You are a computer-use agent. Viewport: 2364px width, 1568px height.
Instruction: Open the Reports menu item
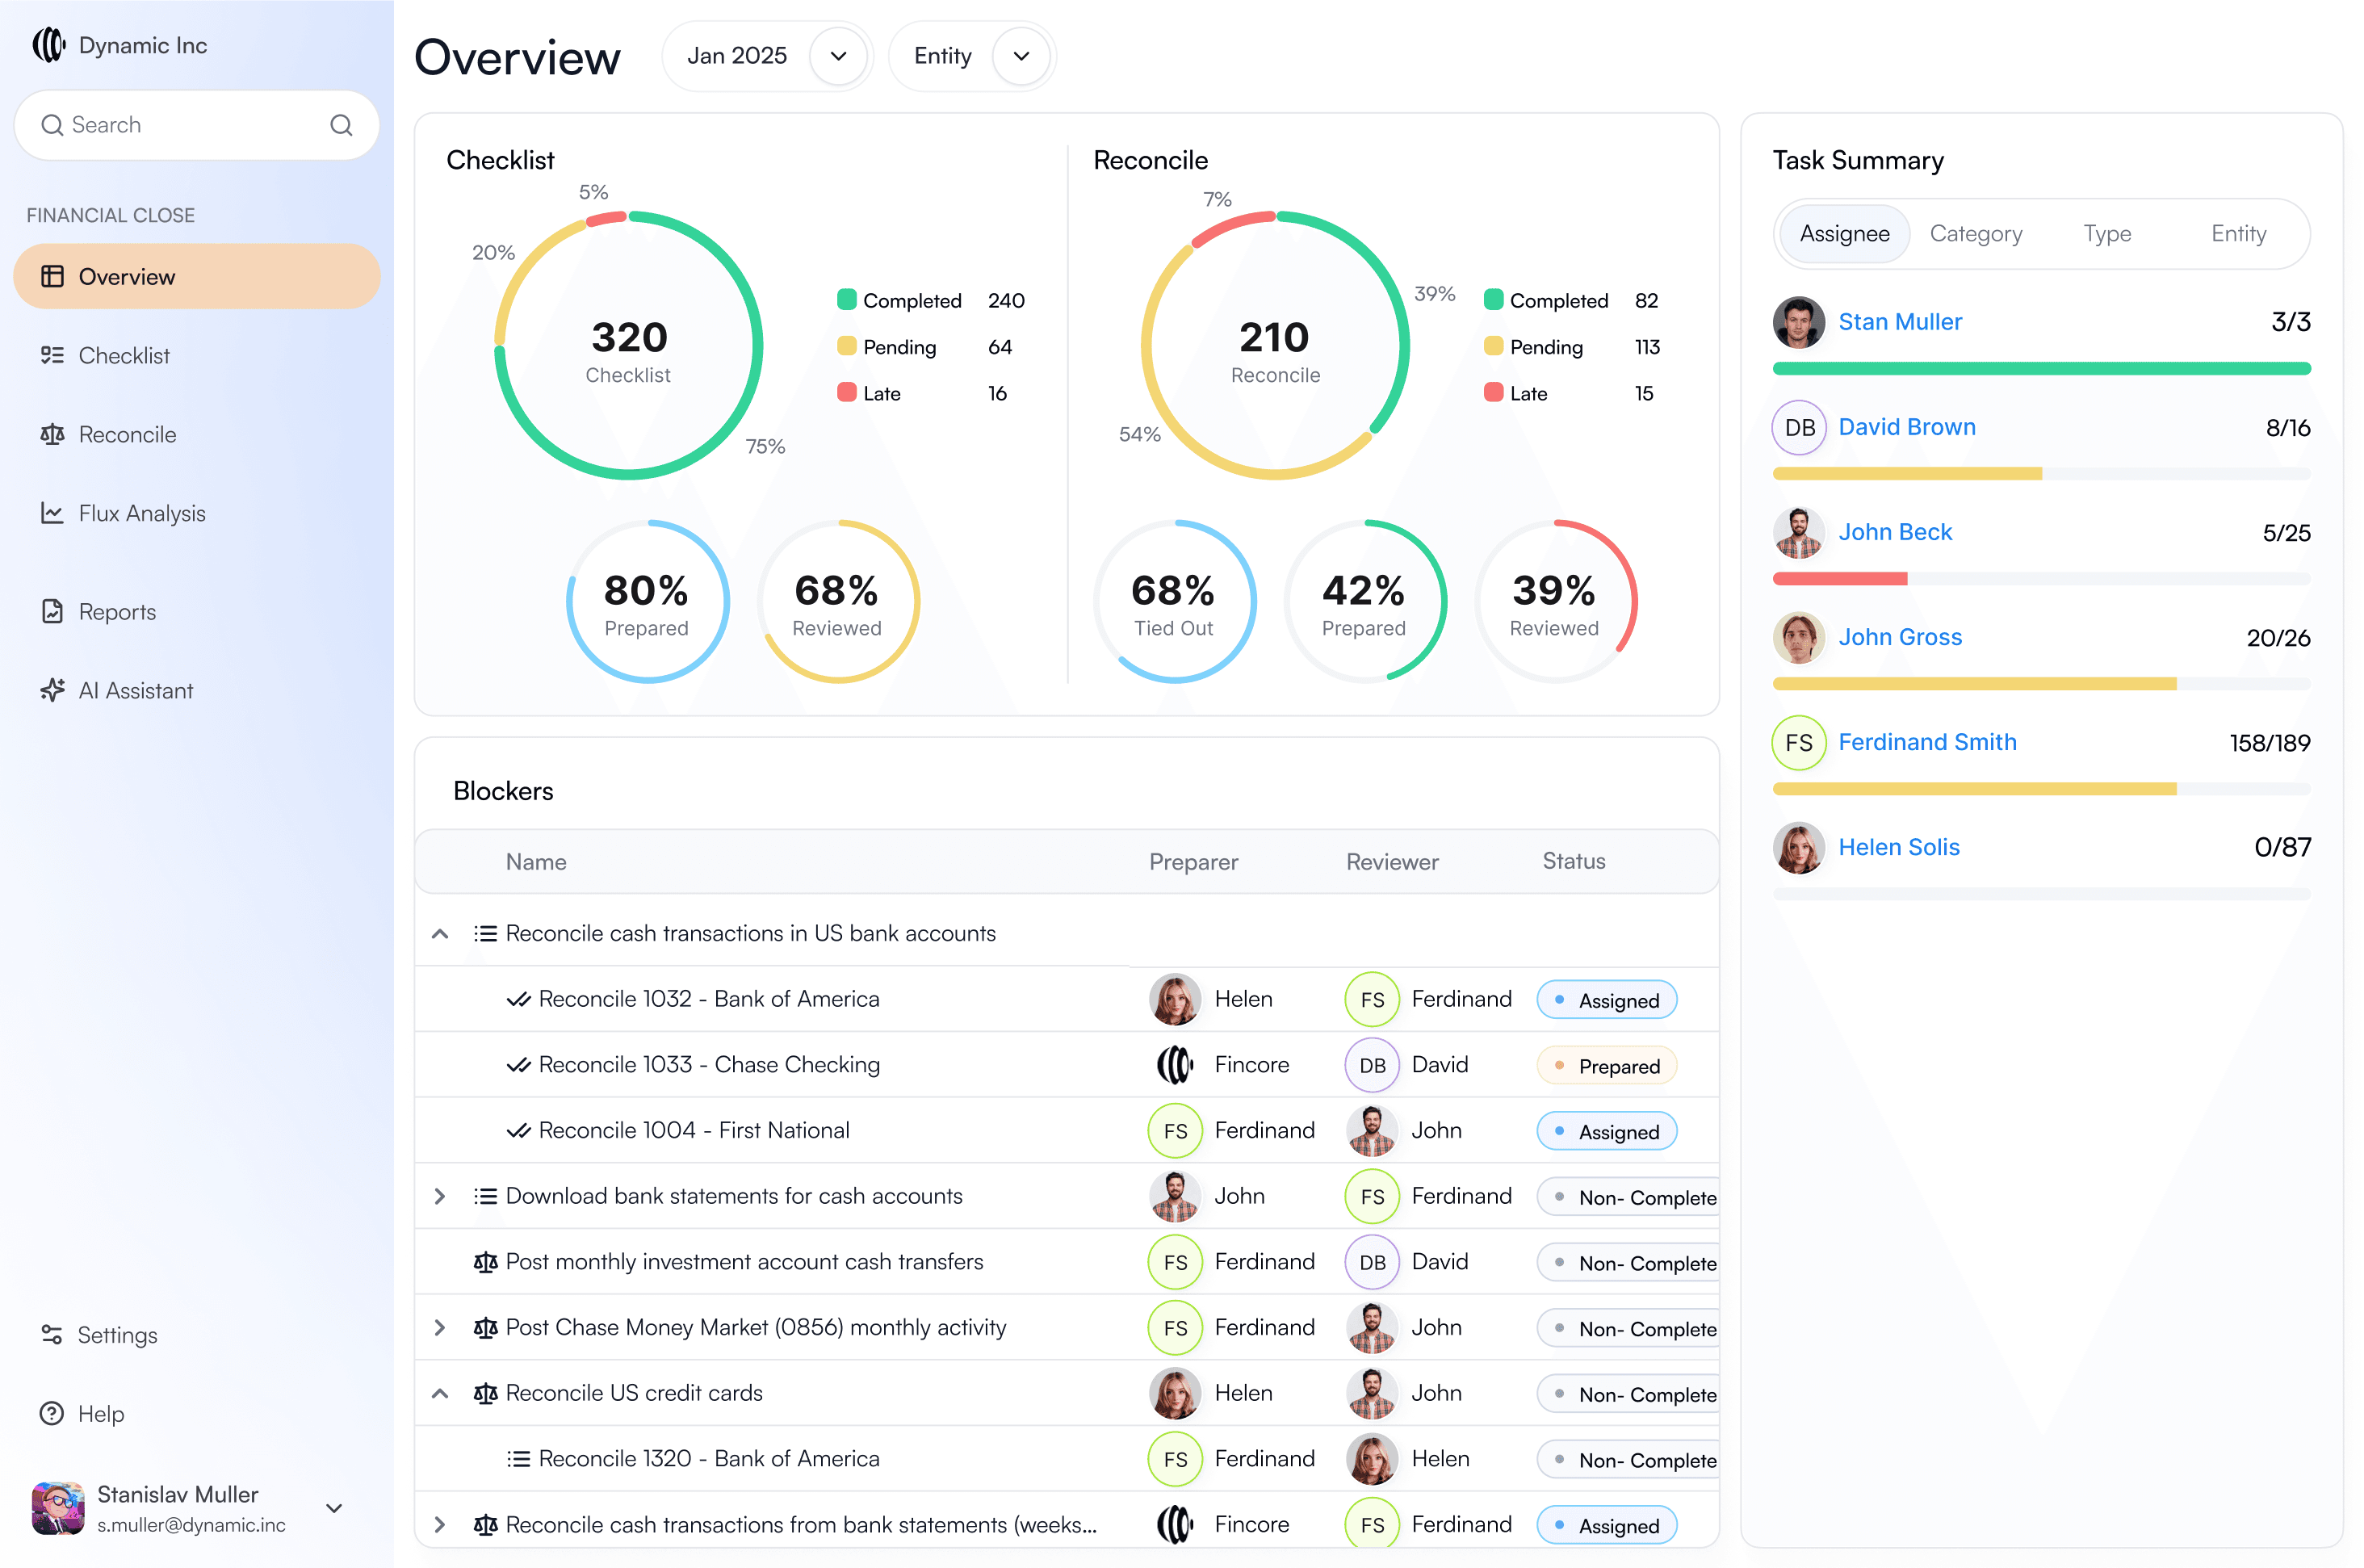pyautogui.click(x=197, y=611)
